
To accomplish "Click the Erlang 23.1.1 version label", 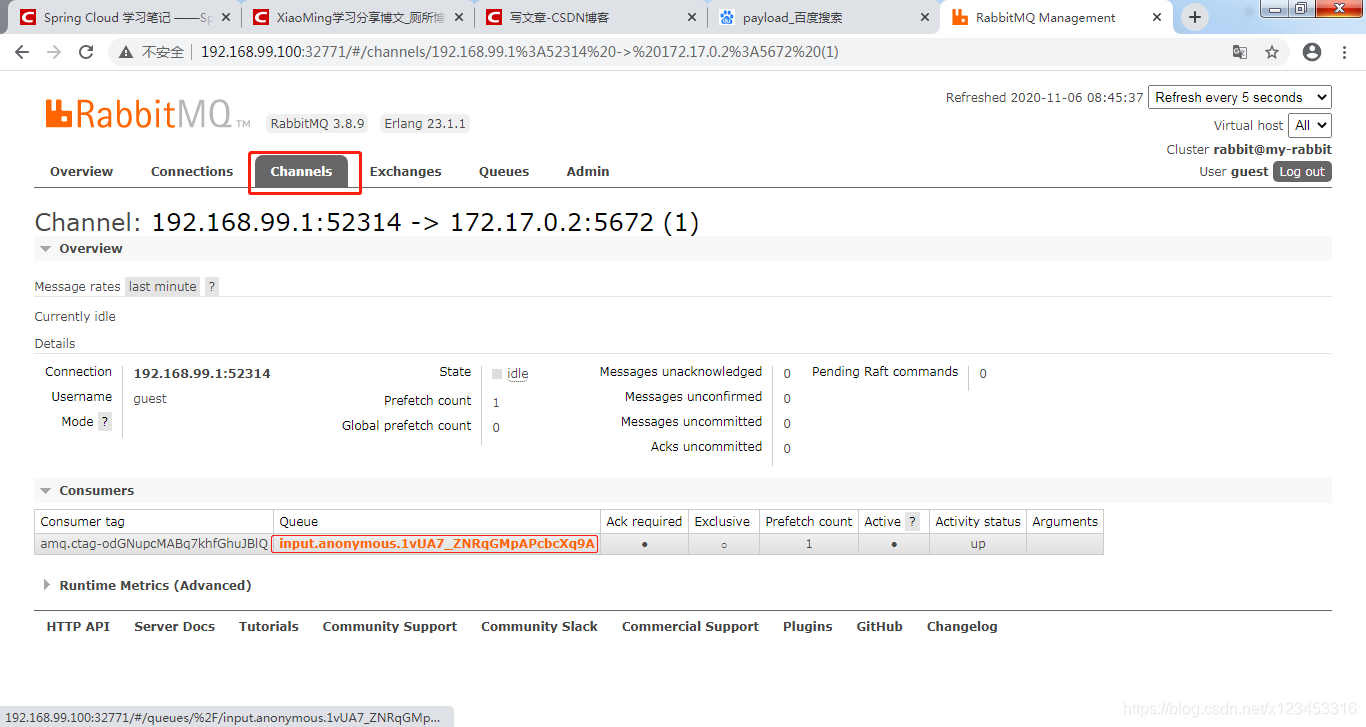I will pos(425,124).
